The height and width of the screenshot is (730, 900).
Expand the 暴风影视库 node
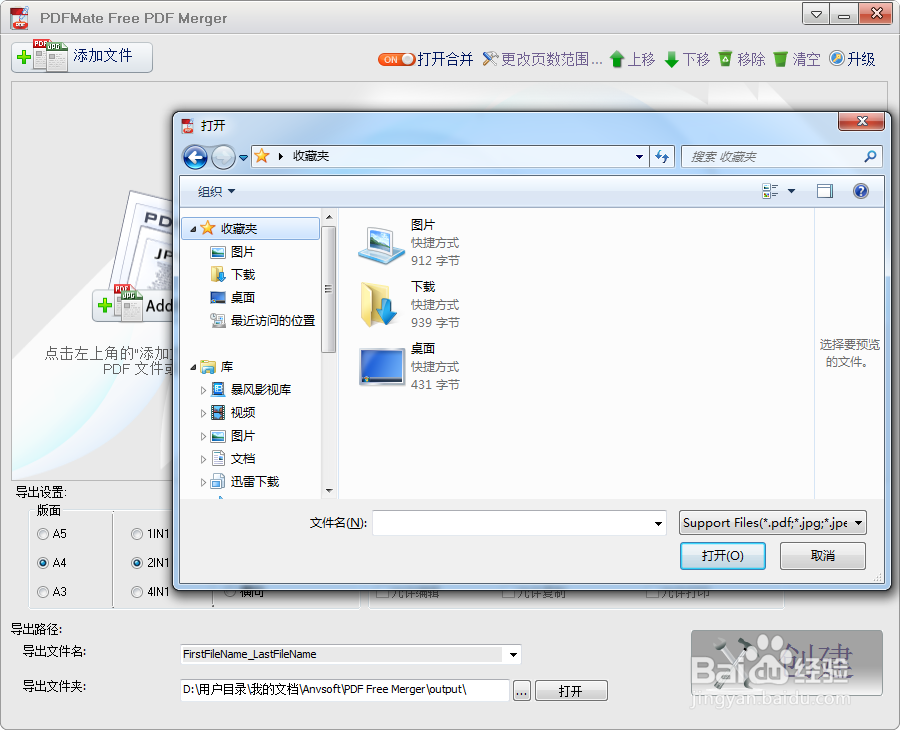(x=203, y=390)
